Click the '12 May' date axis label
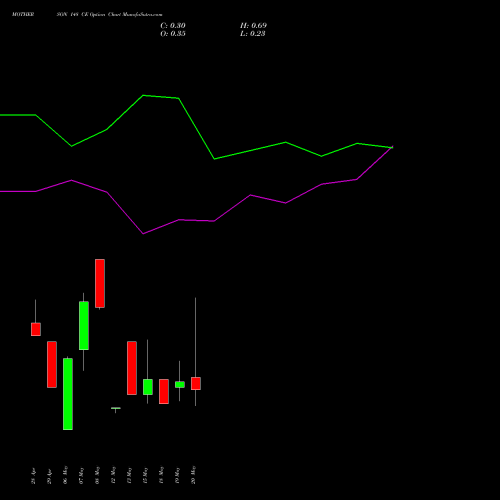This screenshot has height=500, width=500. click(x=113, y=475)
